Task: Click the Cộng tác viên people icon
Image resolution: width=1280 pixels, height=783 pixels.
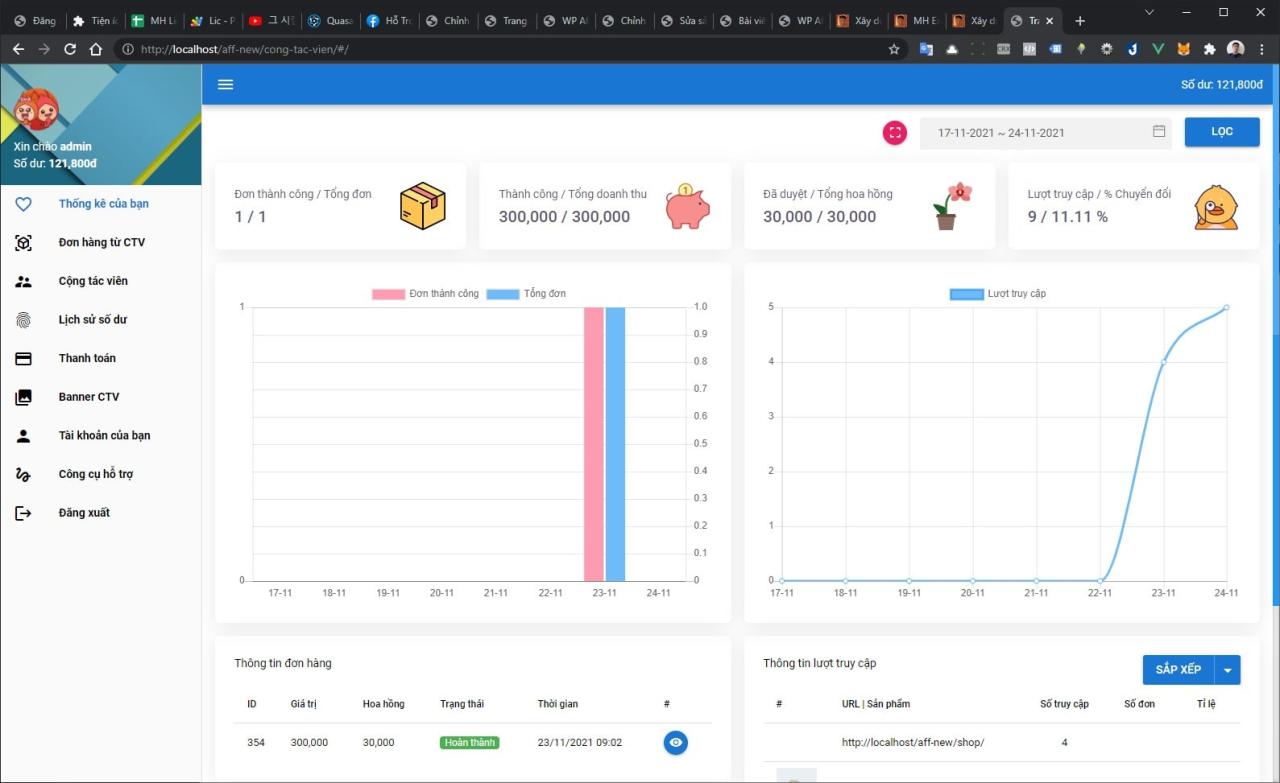Action: [x=23, y=281]
